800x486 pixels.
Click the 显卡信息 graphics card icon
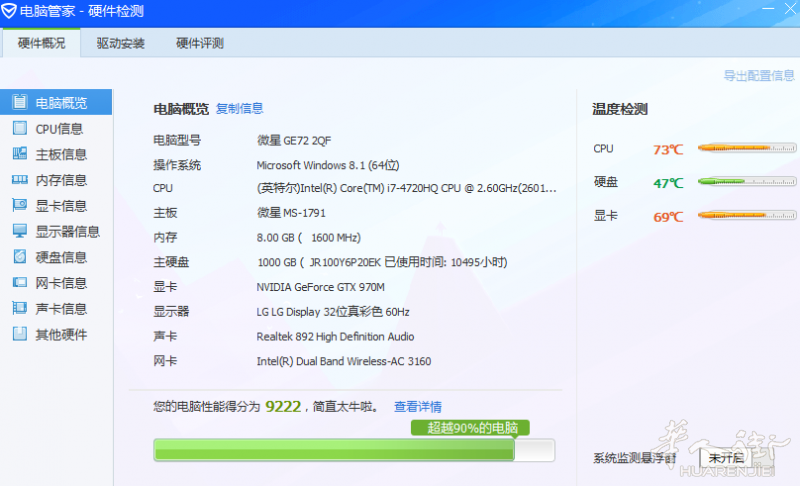19,205
